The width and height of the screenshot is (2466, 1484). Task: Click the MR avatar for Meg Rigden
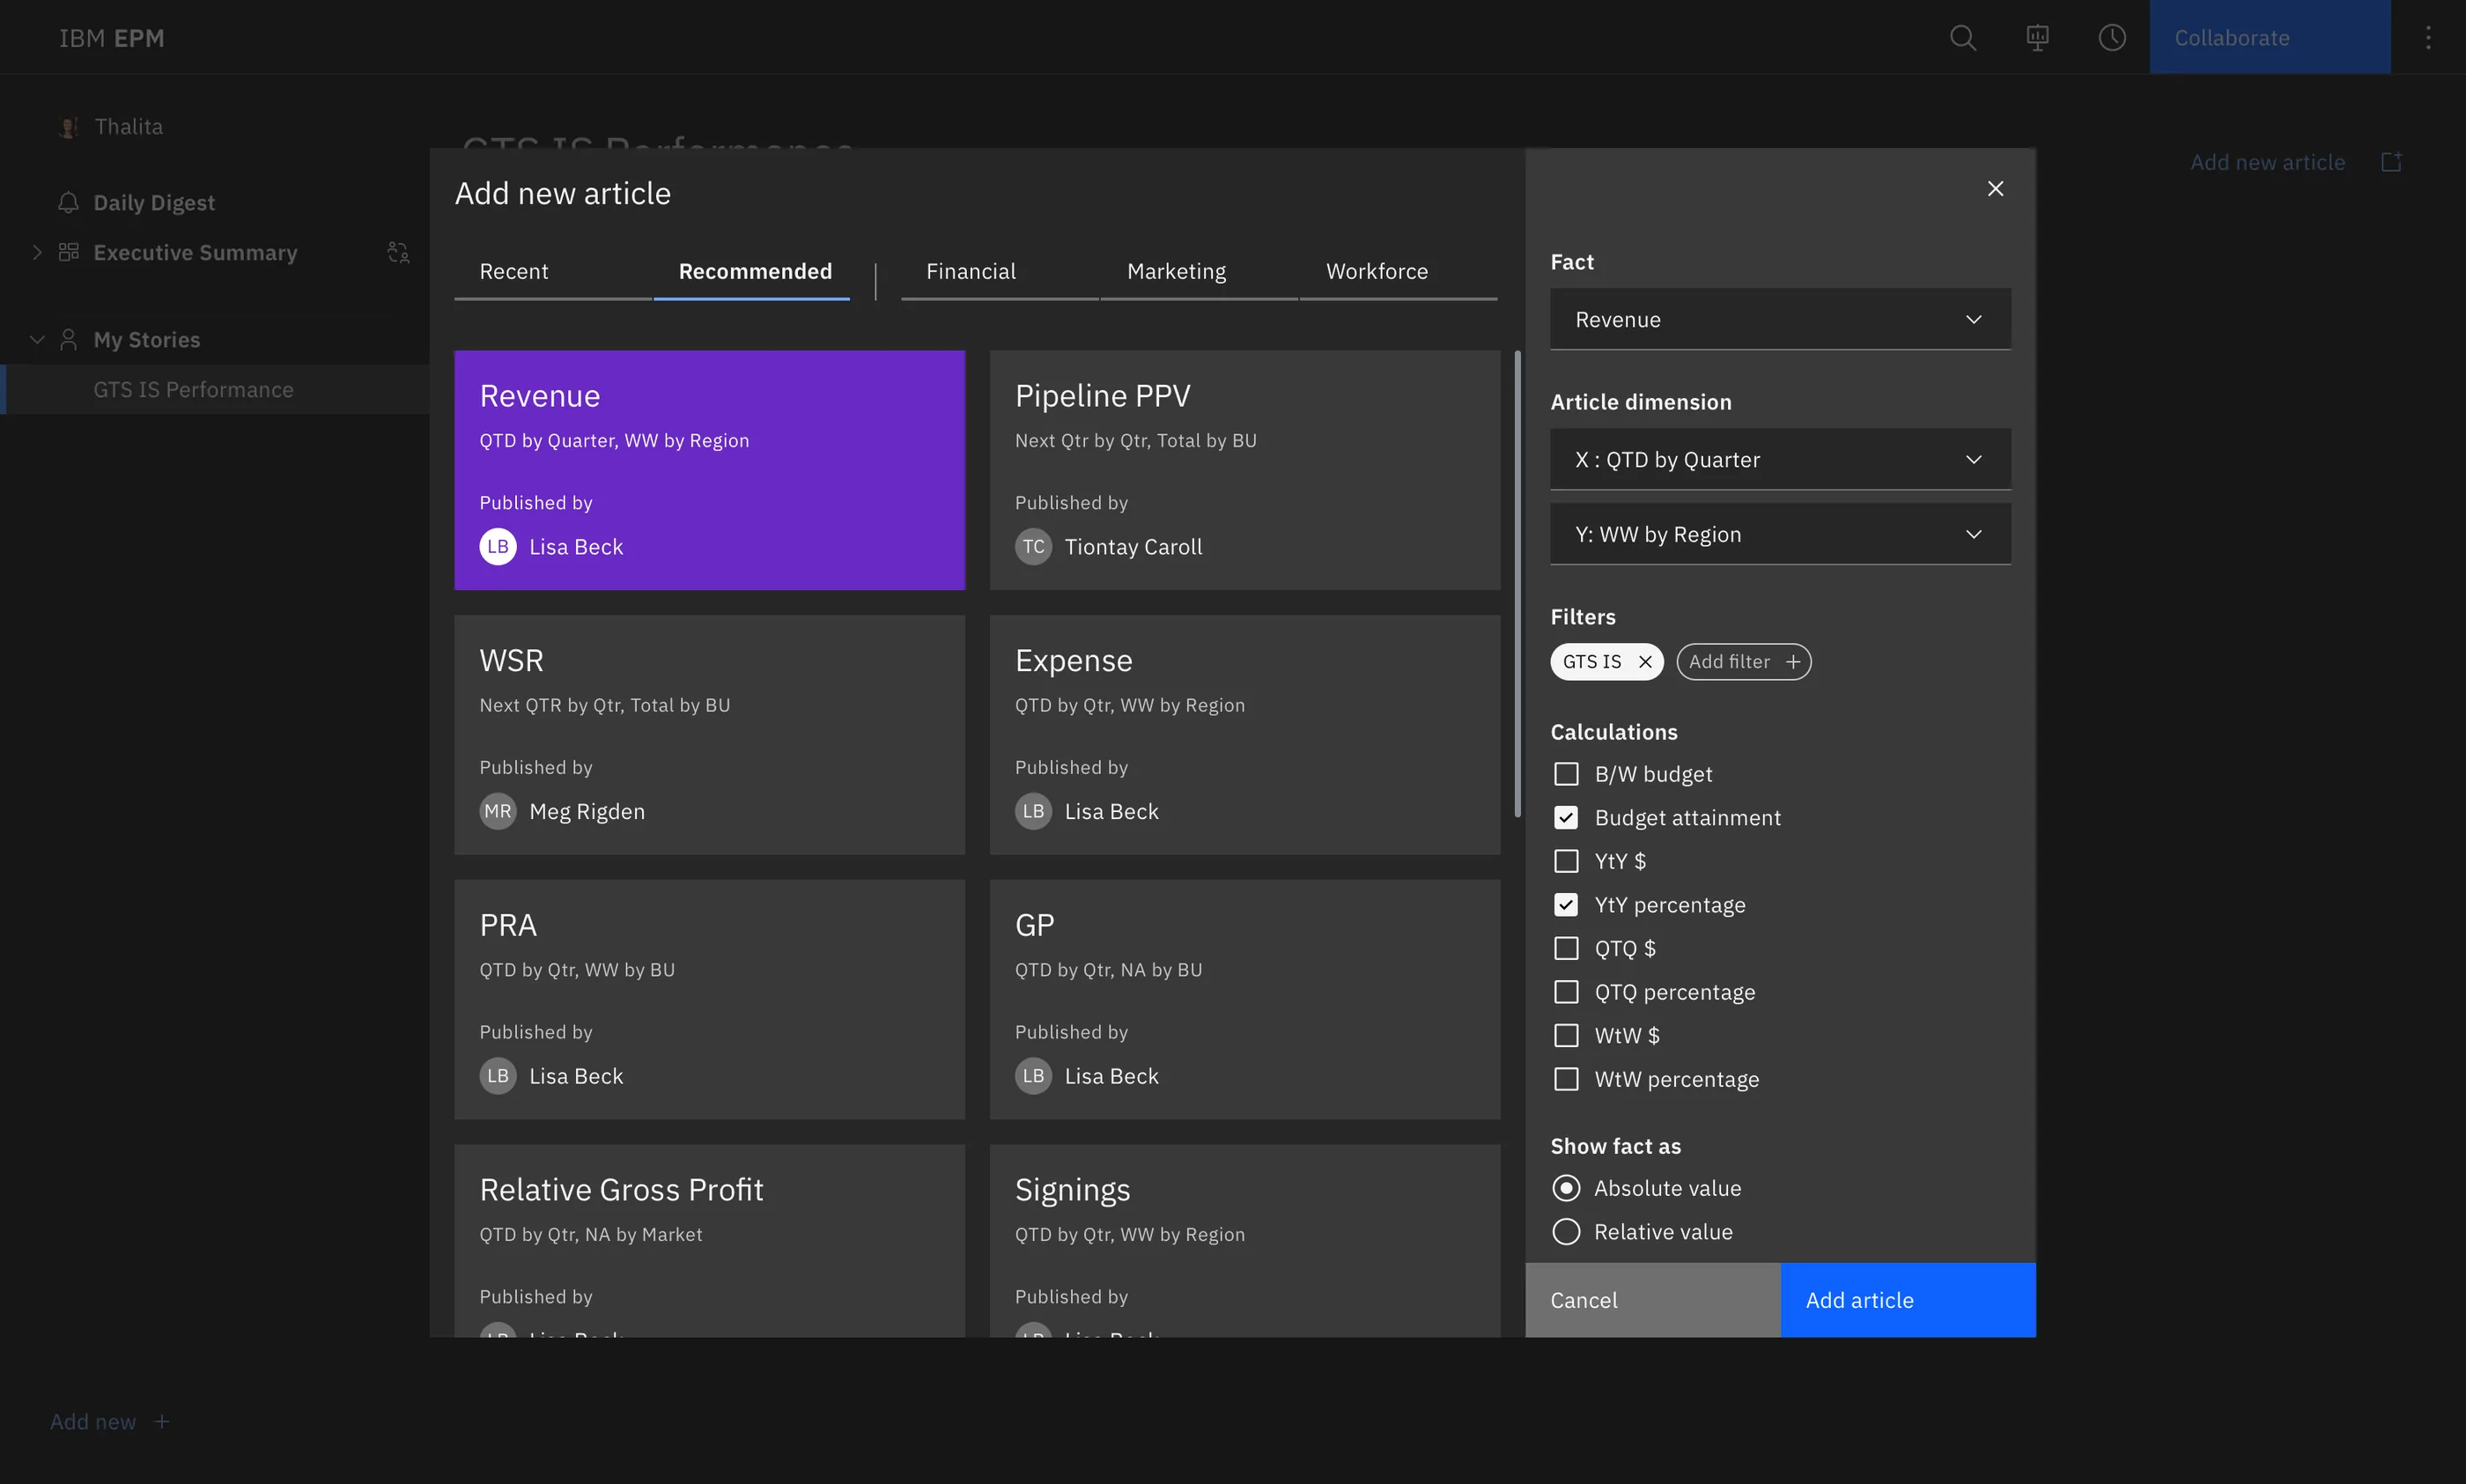[498, 811]
